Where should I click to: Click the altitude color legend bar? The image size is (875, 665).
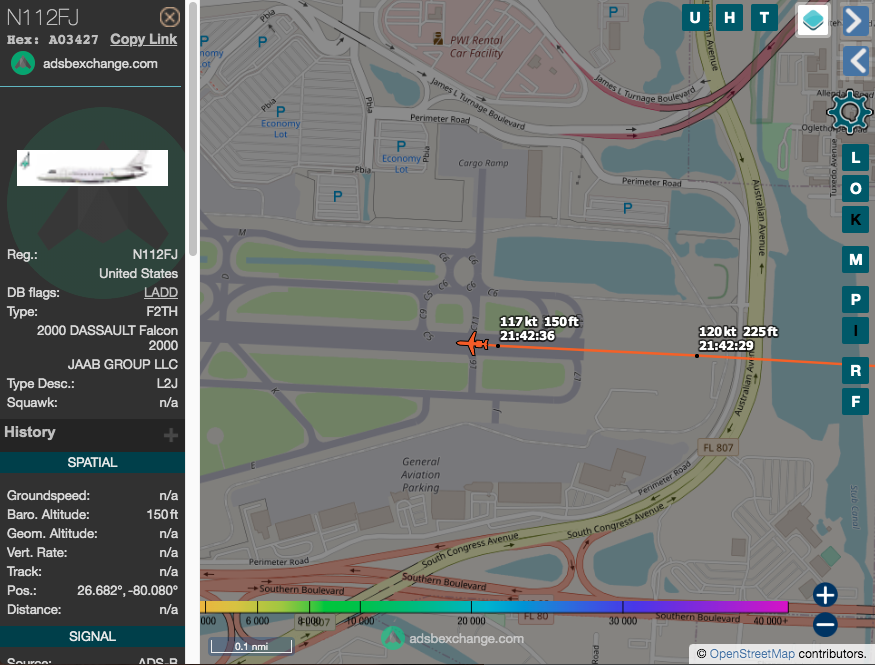[494, 606]
